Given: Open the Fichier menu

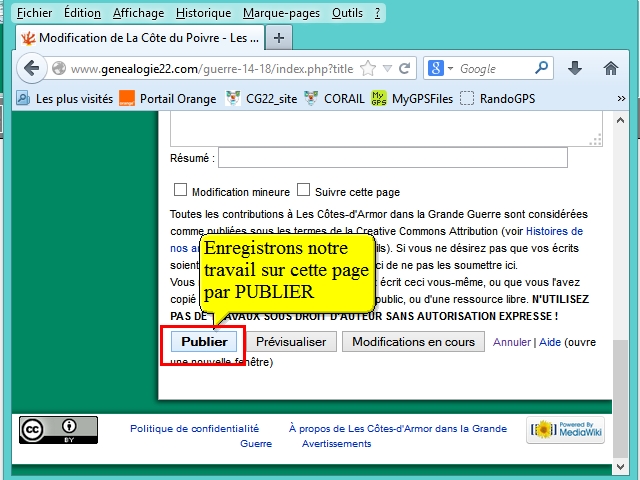Looking at the screenshot, I should pyautogui.click(x=34, y=13).
